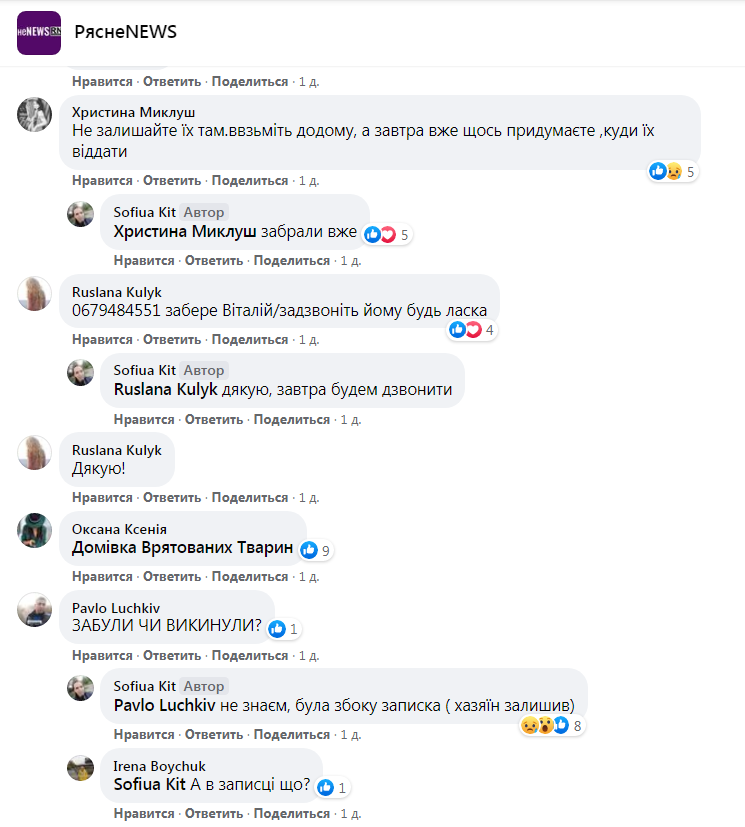Open the Домівка Врятованих Тварин link
Image resolution: width=745 pixels, height=827 pixels.
(183, 548)
